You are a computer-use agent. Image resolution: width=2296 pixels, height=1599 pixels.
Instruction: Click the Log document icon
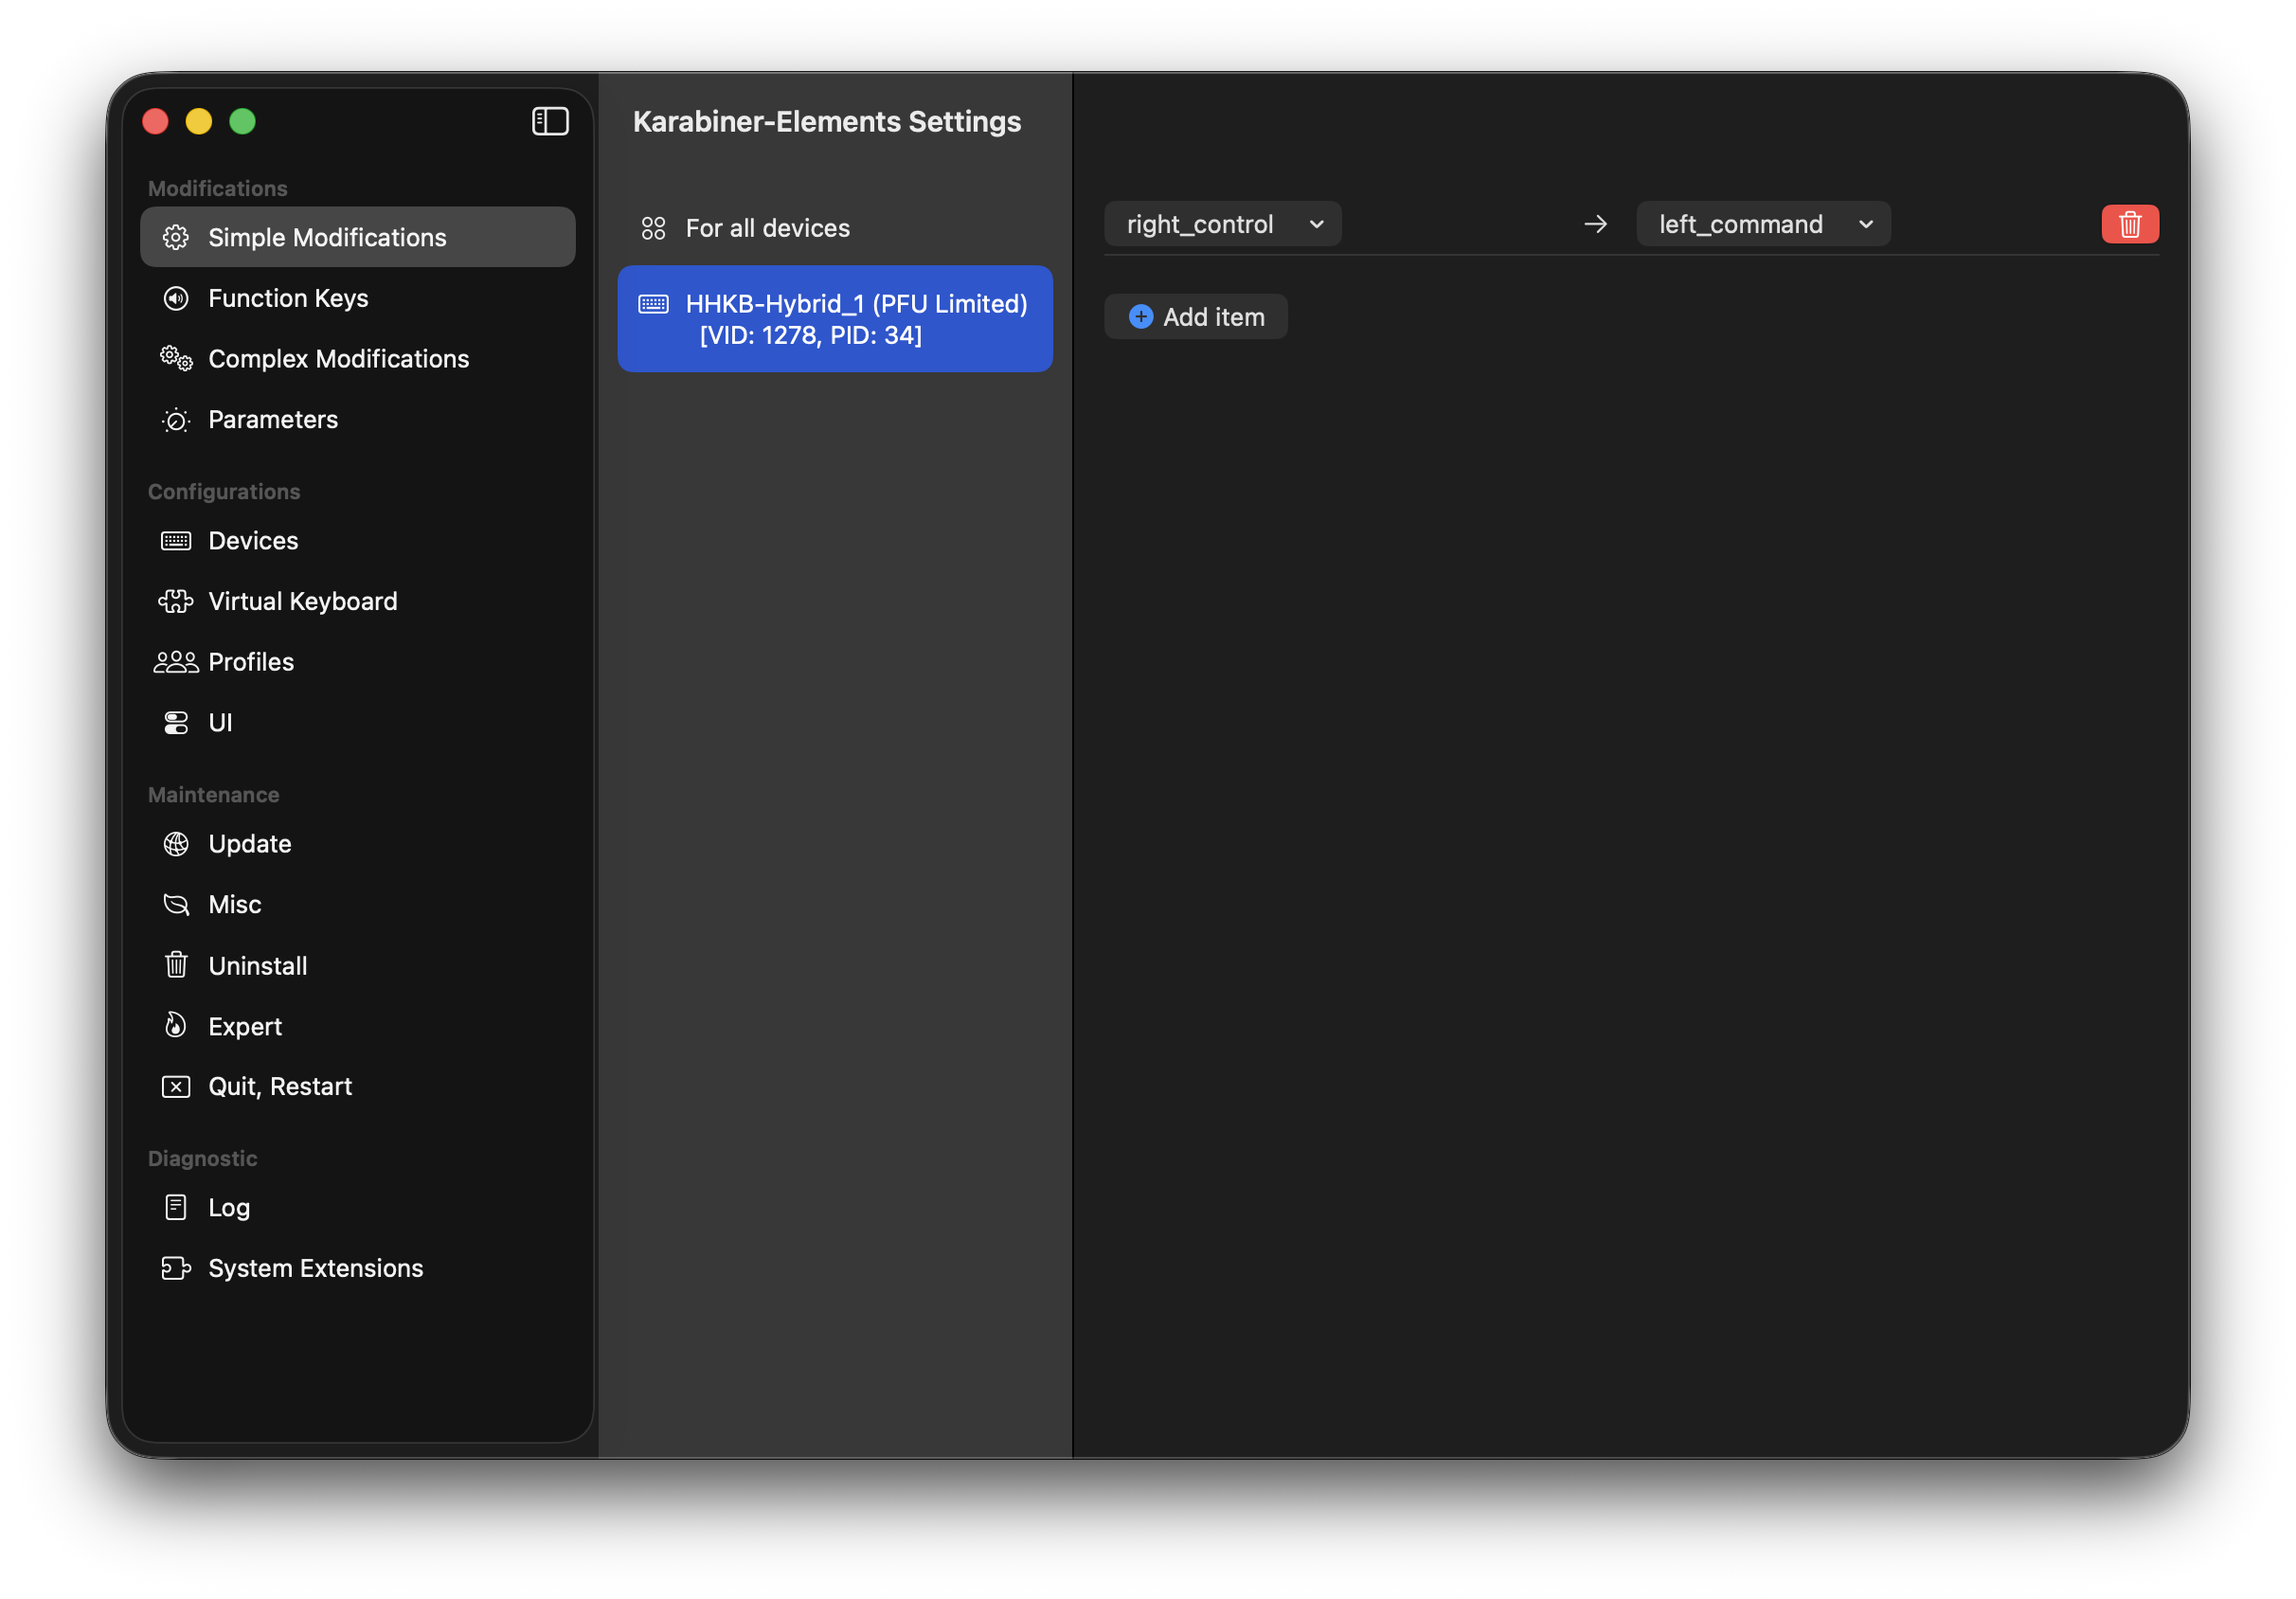tap(176, 1208)
